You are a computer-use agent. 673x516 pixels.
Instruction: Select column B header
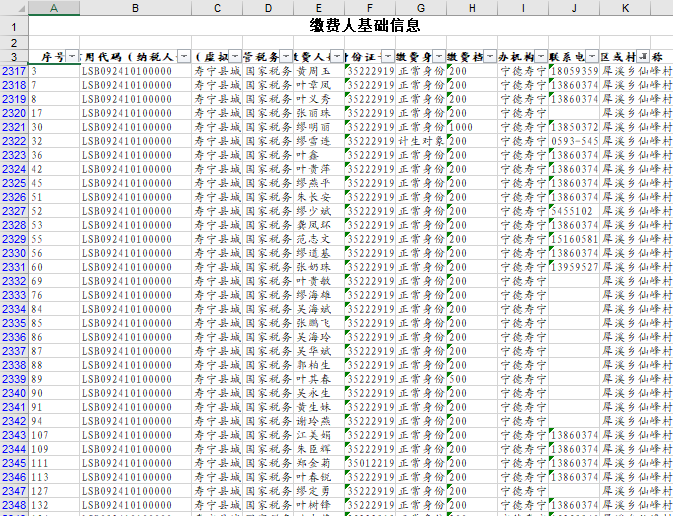[136, 8]
